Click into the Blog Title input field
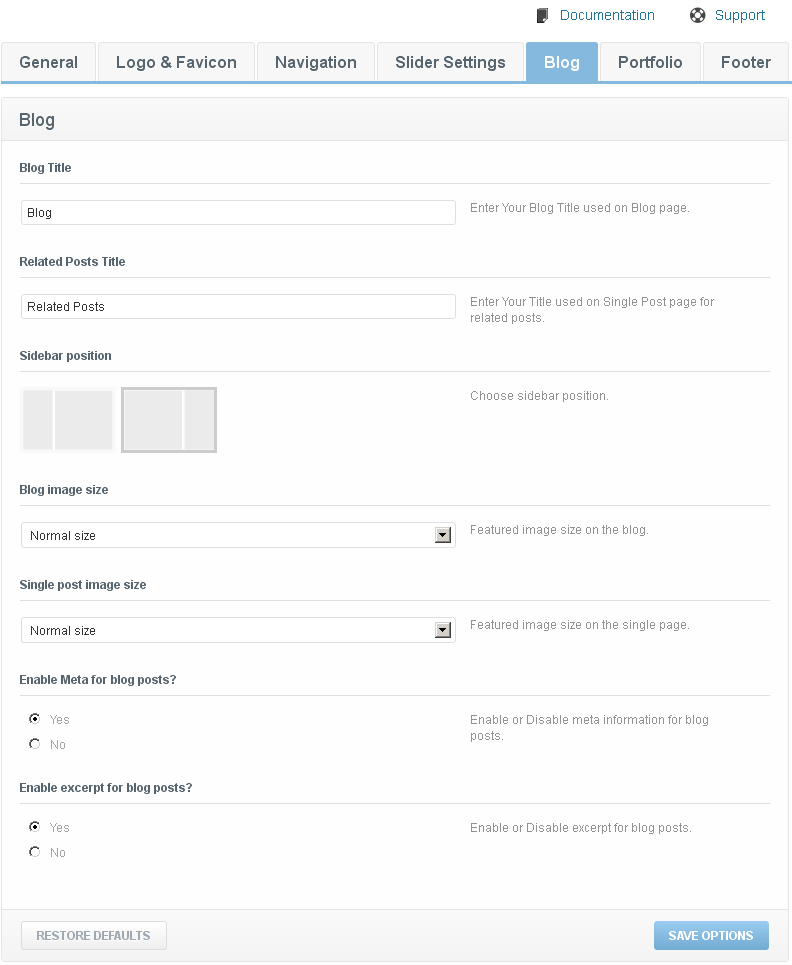792x965 pixels. [238, 212]
